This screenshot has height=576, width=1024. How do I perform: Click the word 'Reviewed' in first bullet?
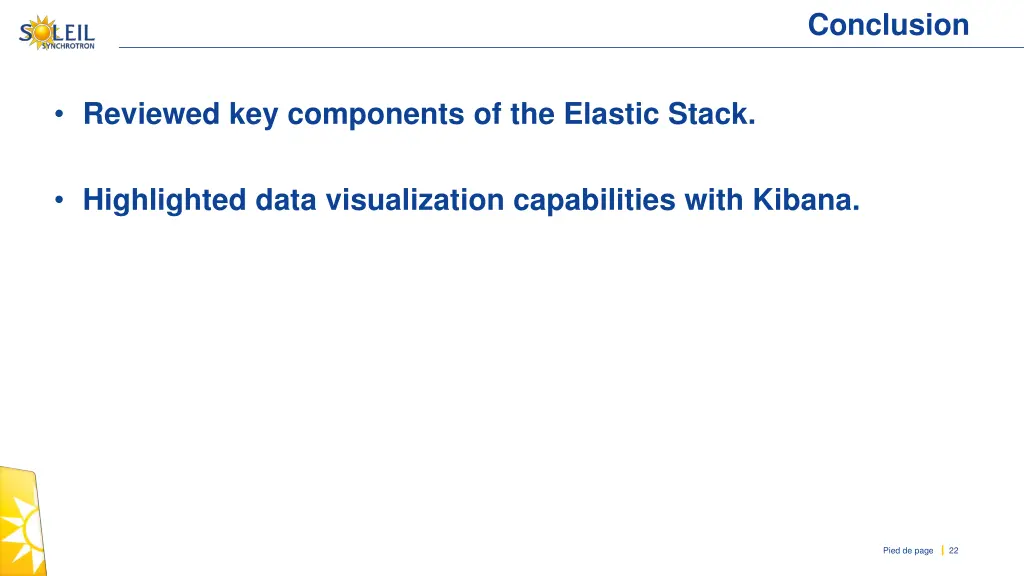coord(152,114)
